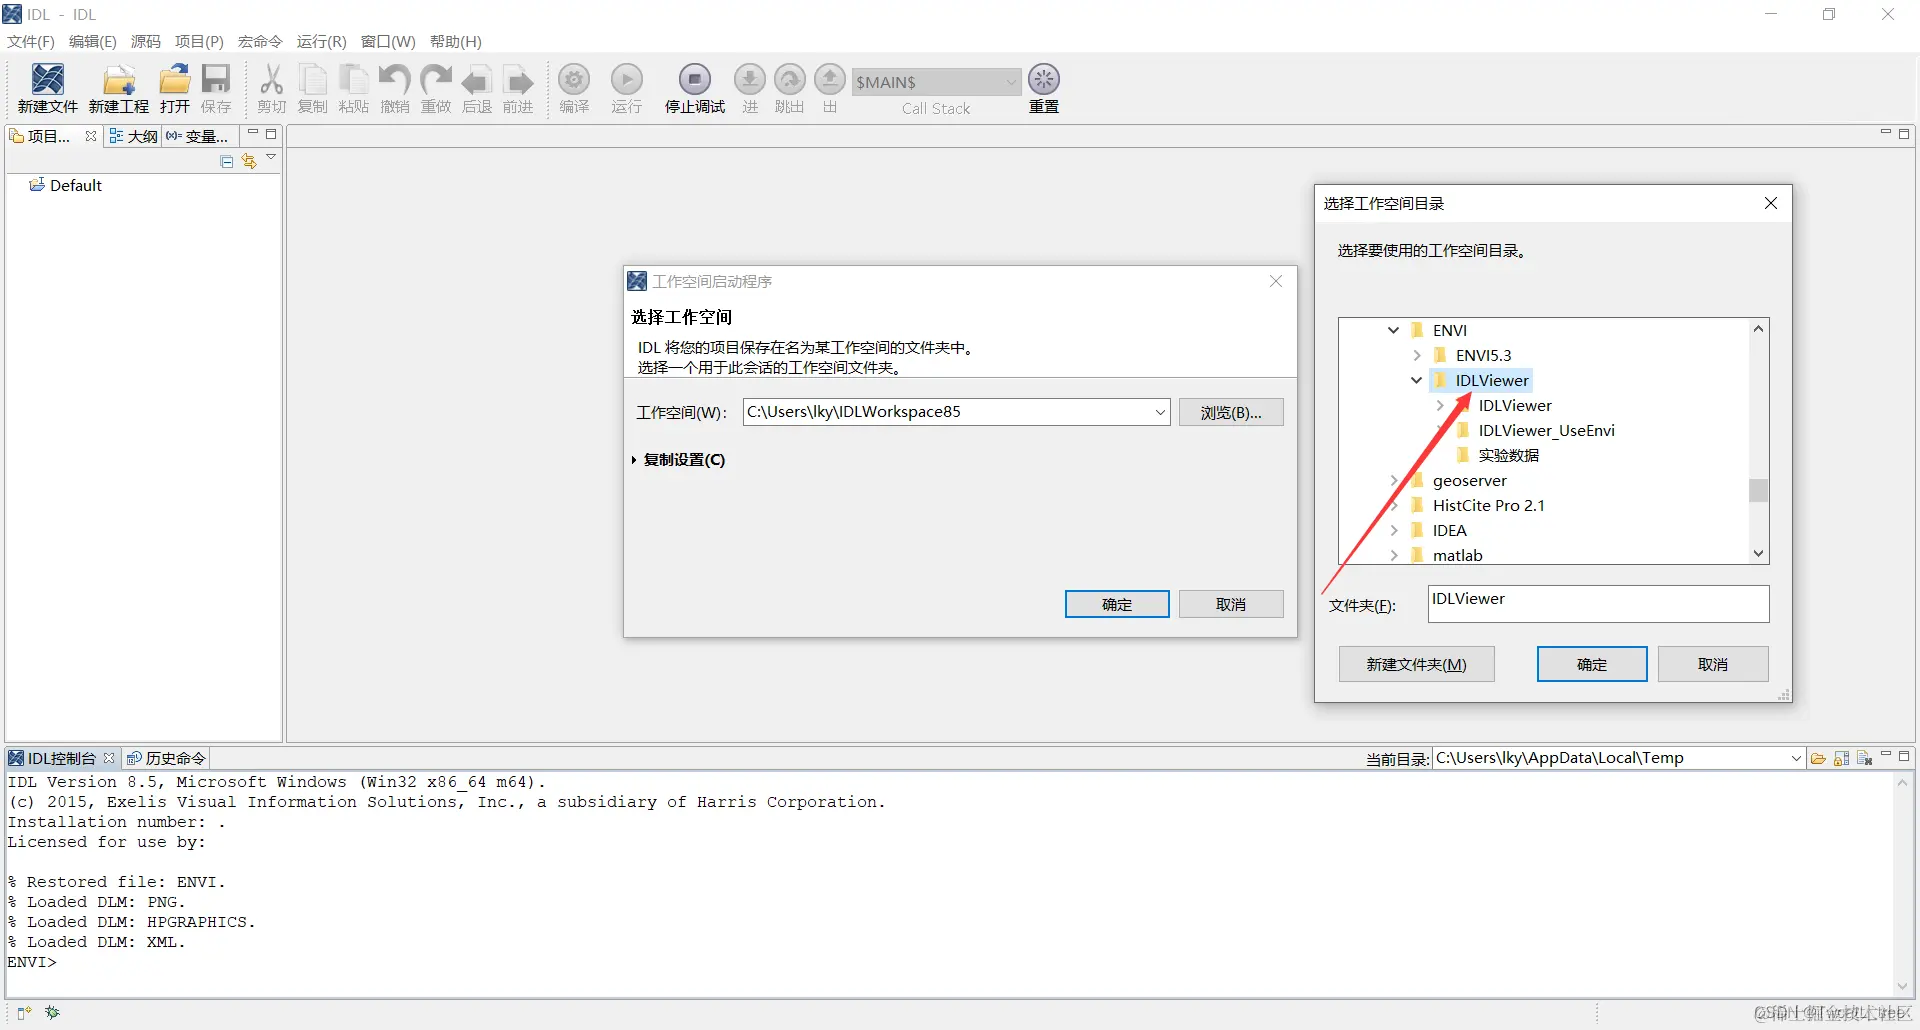
Task: Click the Reset (重置) session icon
Action: (1044, 79)
